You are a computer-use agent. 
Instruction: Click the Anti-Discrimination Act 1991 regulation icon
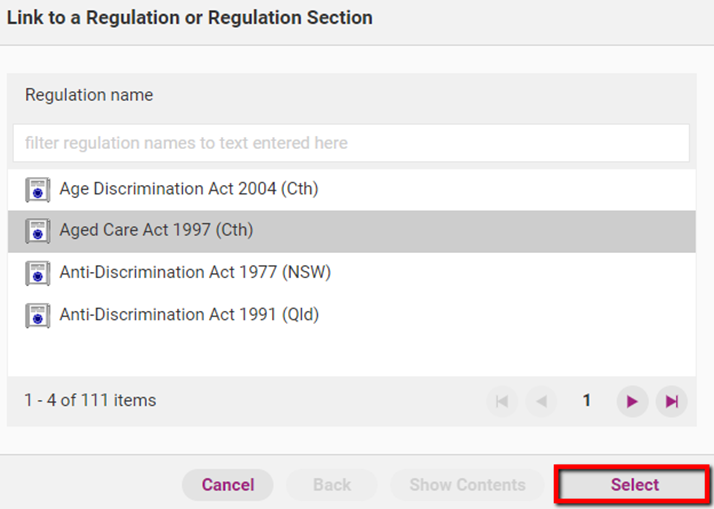[38, 315]
